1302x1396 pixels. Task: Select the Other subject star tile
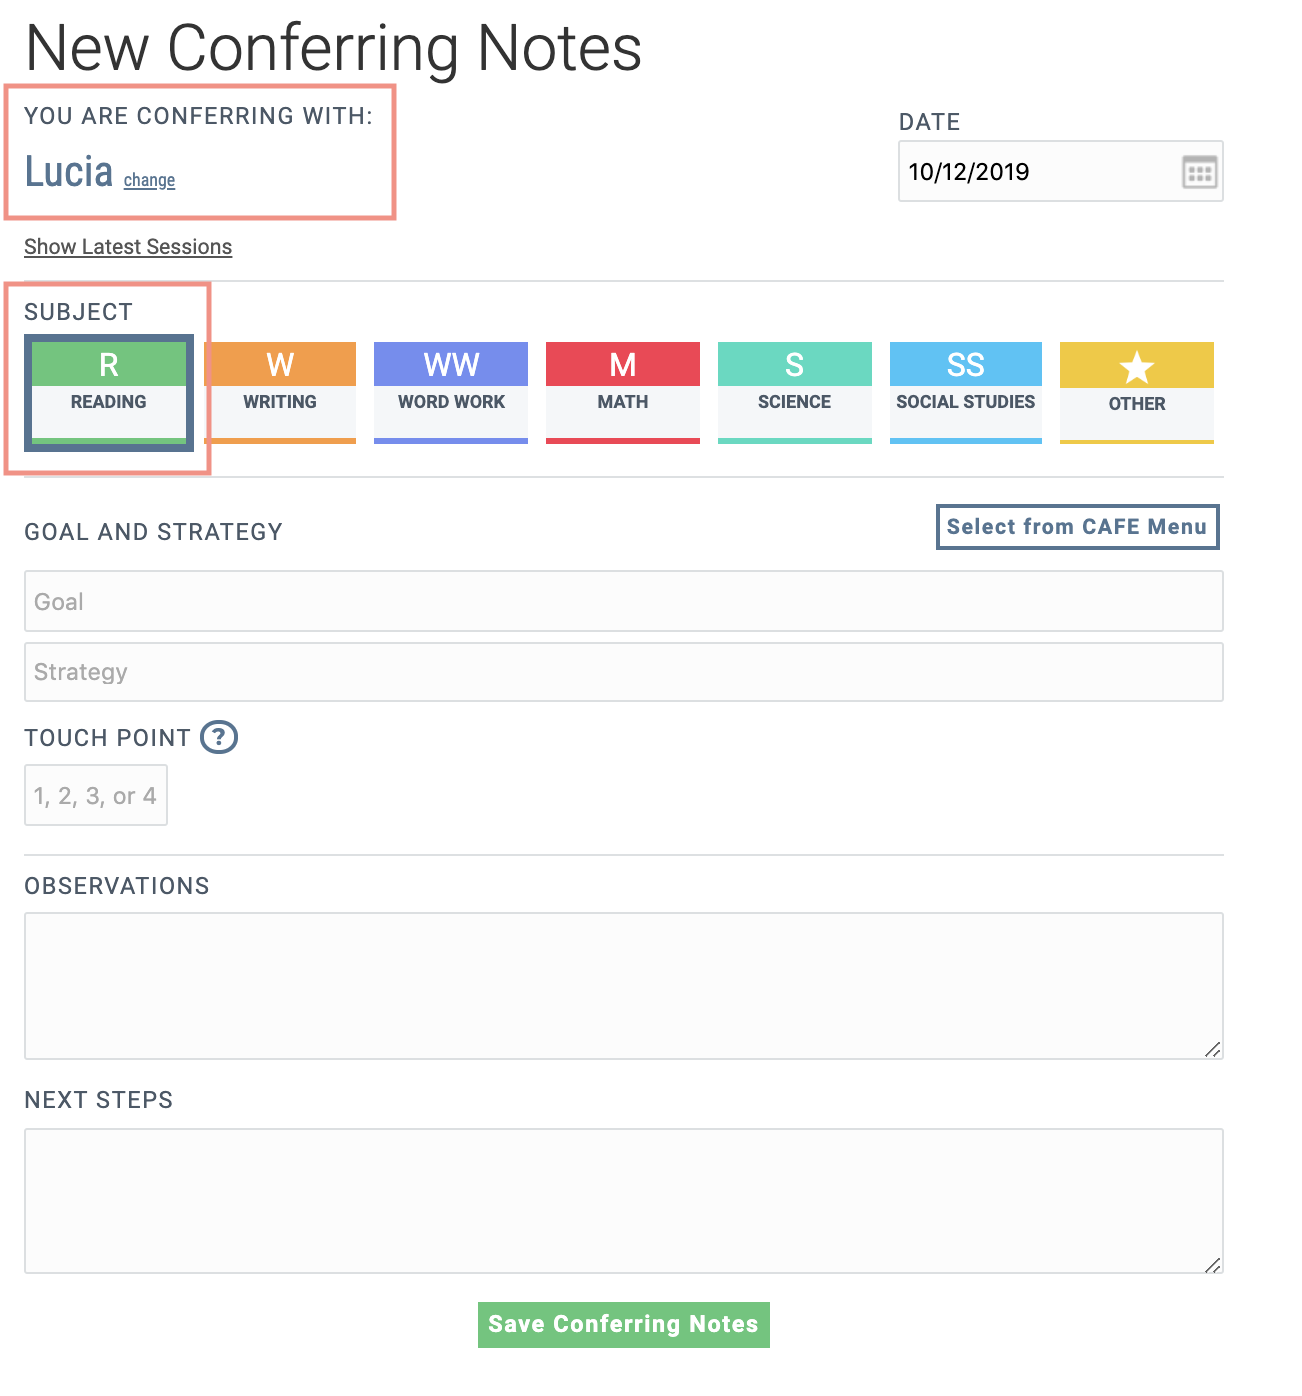point(1136,391)
